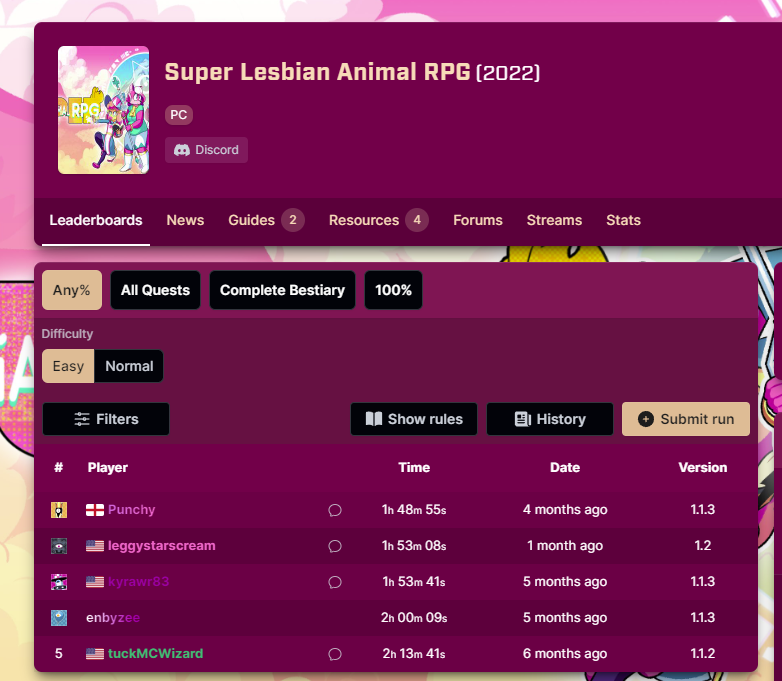Click US flag next to leggystarscream
Image resolution: width=782 pixels, height=681 pixels.
pyautogui.click(x=95, y=546)
